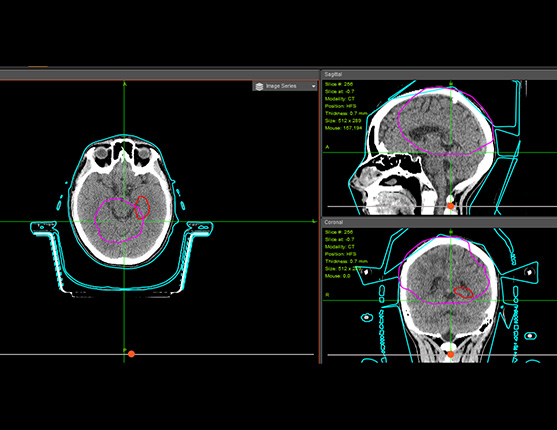This screenshot has height=430, width=557.
Task: Select the Sagittal view title bar
Action: pos(439,75)
